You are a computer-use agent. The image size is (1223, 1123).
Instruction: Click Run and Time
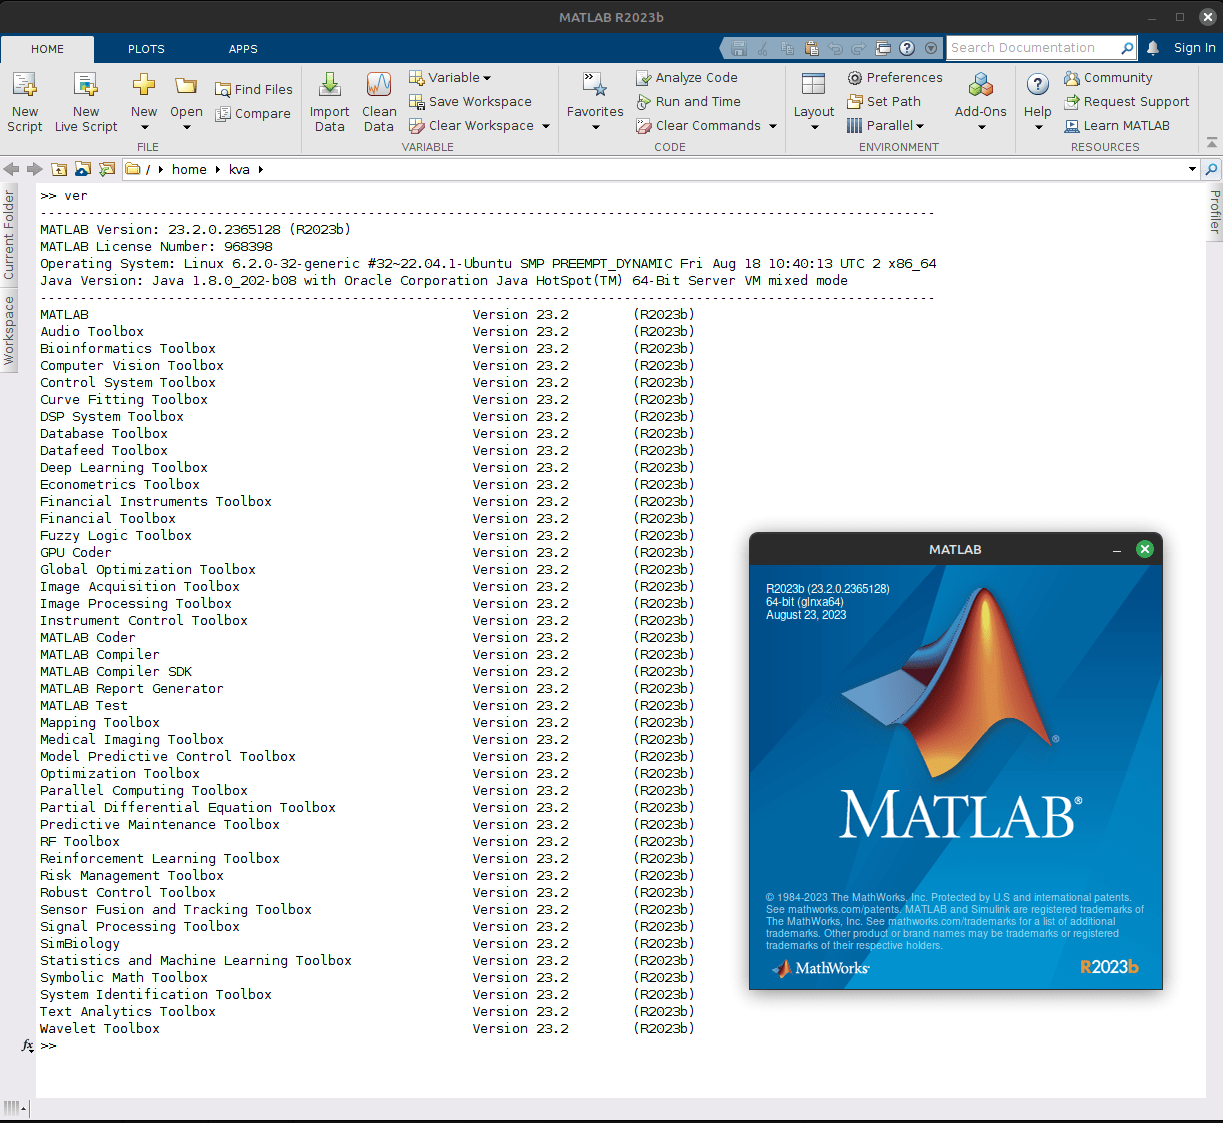[x=688, y=101]
